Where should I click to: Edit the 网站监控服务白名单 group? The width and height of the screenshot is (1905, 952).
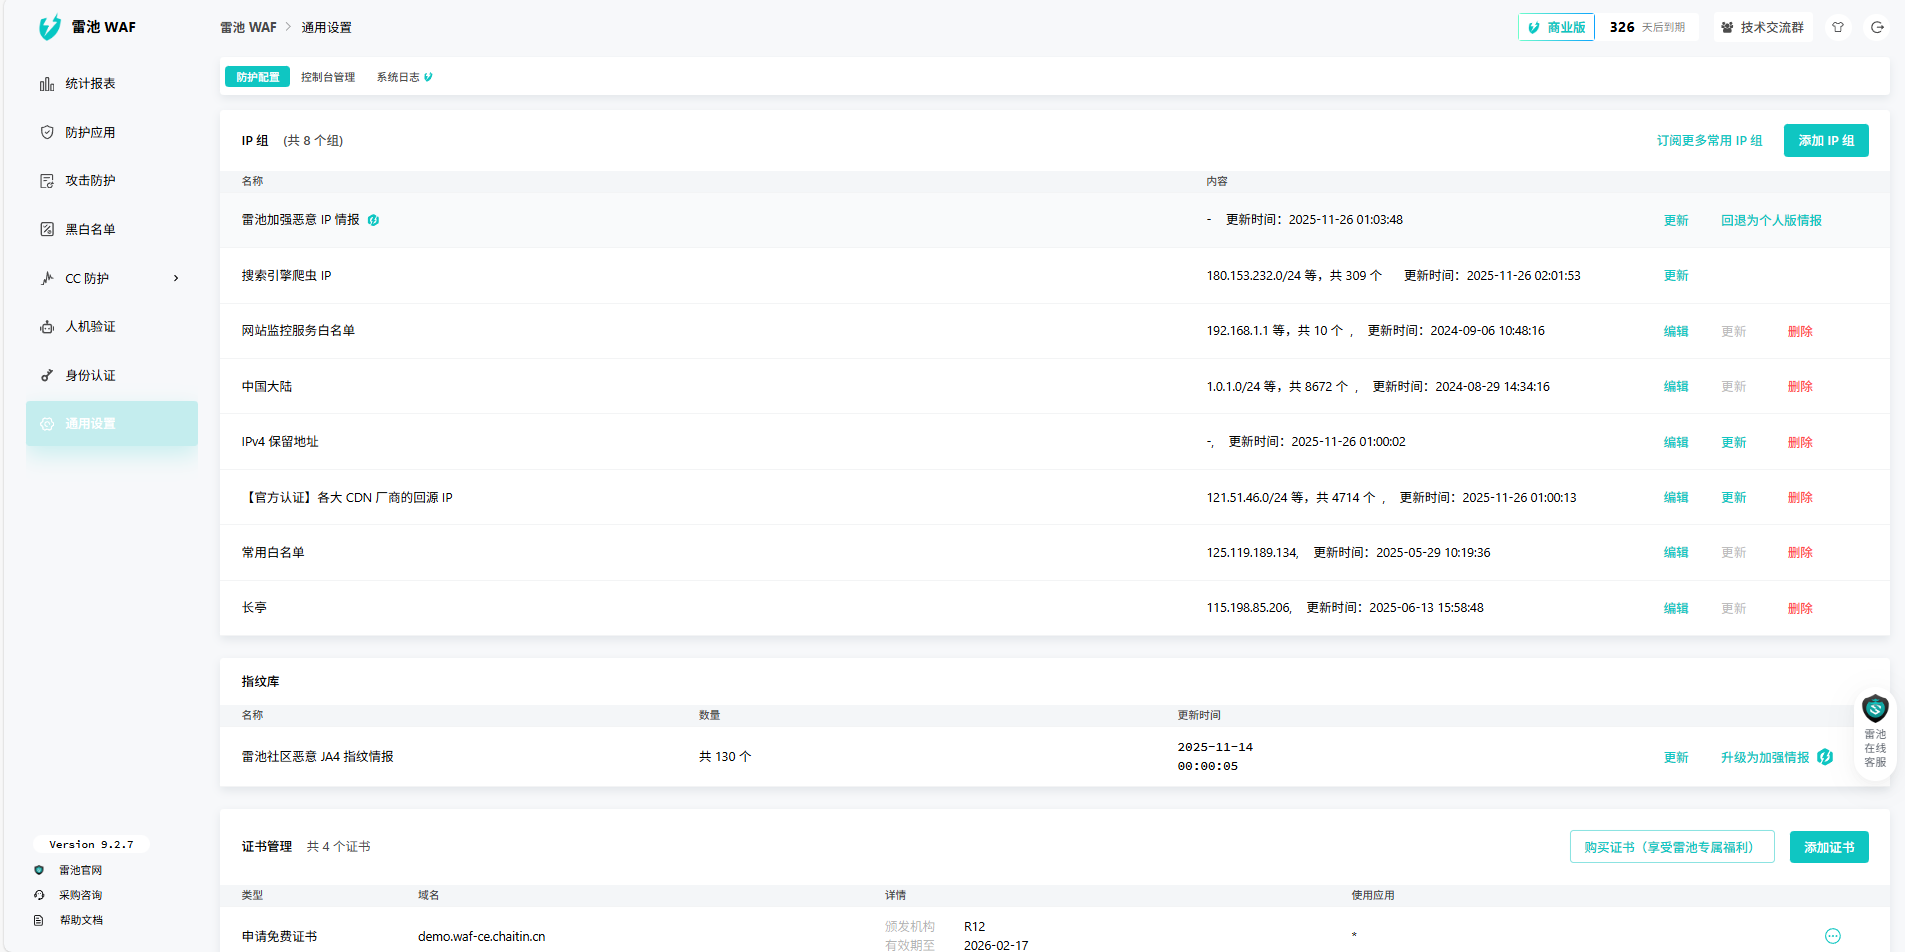pyautogui.click(x=1676, y=332)
